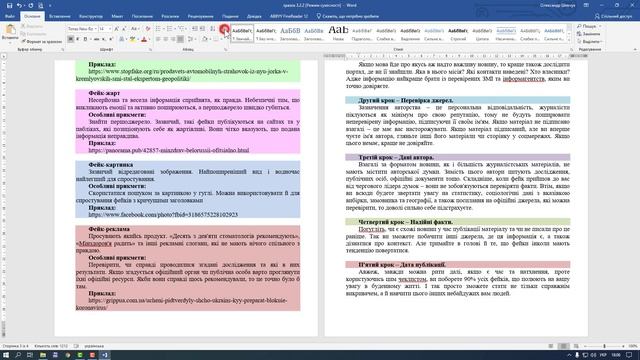Toggle italic formatting
This screenshot has width=640, height=360.
78,39
